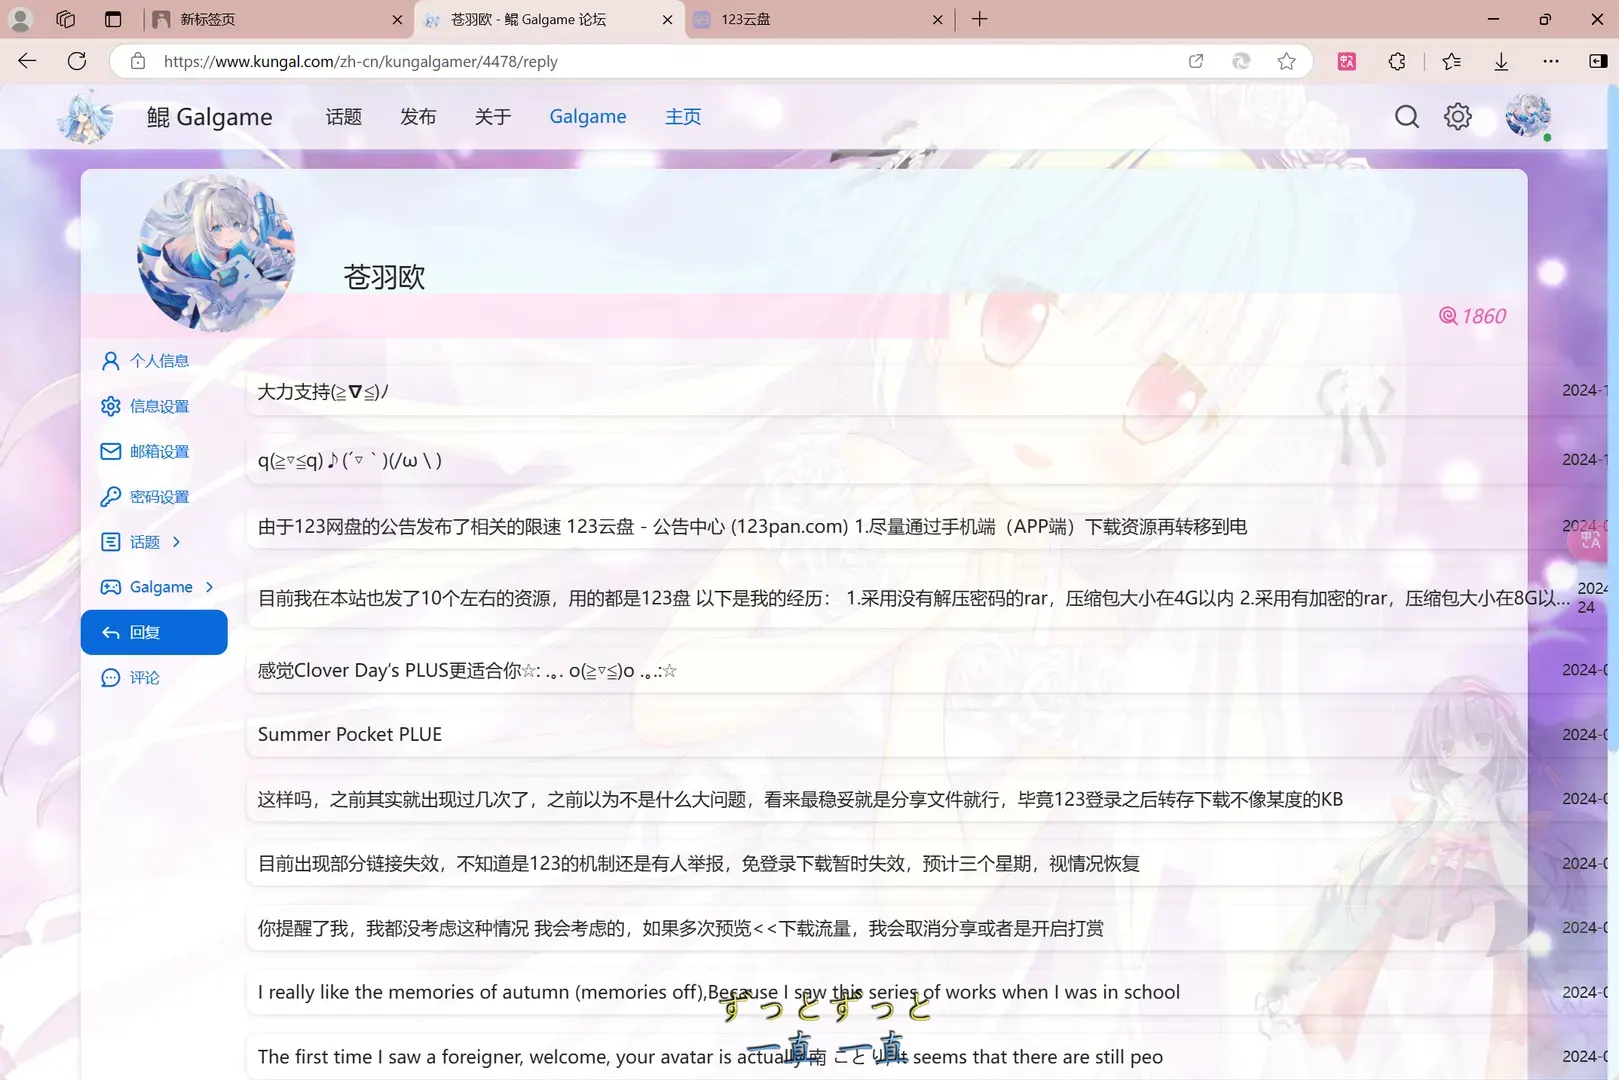Viewport: 1619px width, 1080px height.
Task: Open the translate extension icon in toolbar
Action: tap(1347, 61)
